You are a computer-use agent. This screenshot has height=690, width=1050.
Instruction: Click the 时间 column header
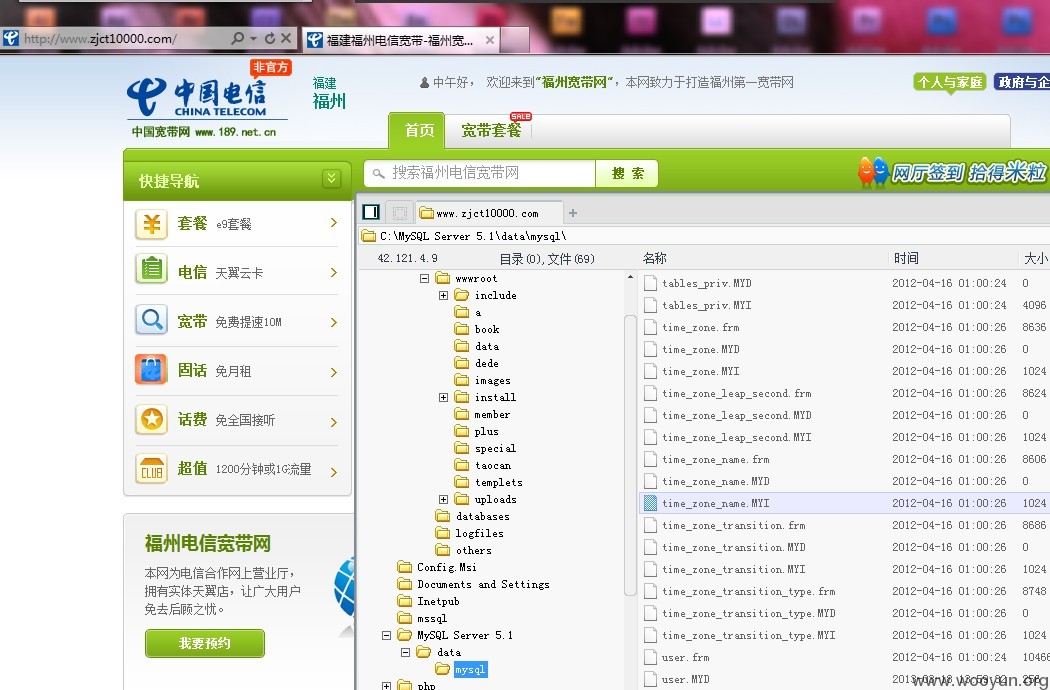pyautogui.click(x=906, y=258)
